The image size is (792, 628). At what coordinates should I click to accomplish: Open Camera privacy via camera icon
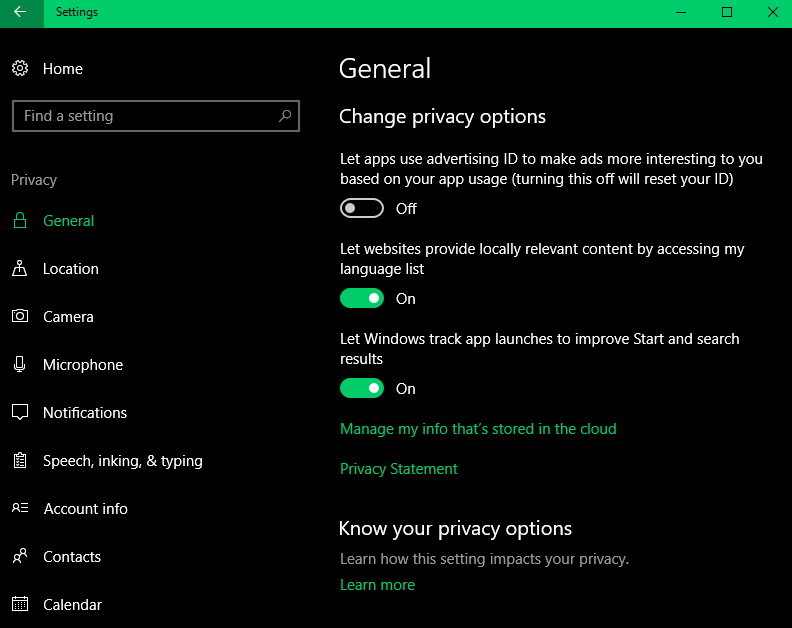point(20,317)
